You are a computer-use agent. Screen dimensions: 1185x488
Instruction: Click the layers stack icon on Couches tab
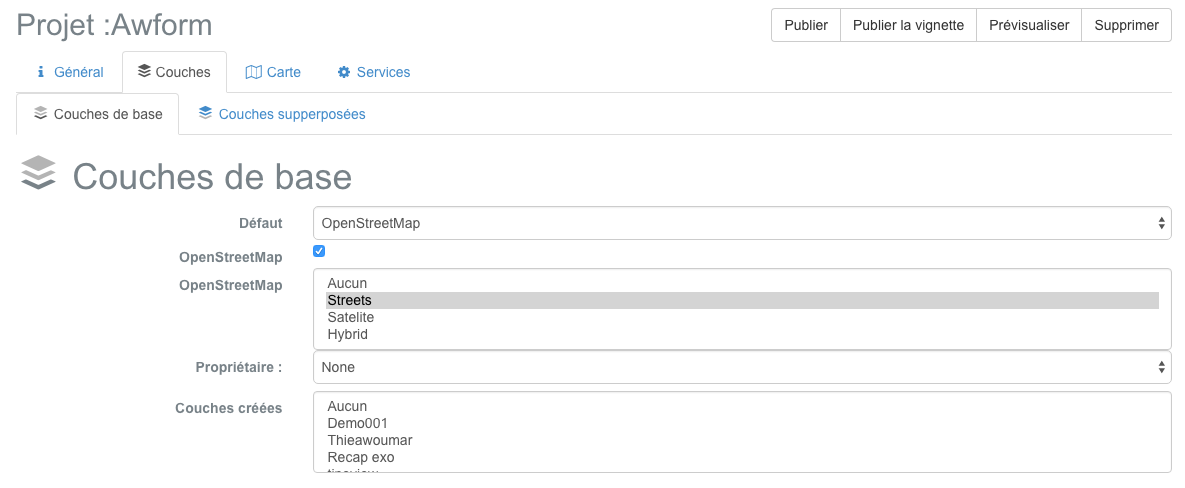pos(144,72)
